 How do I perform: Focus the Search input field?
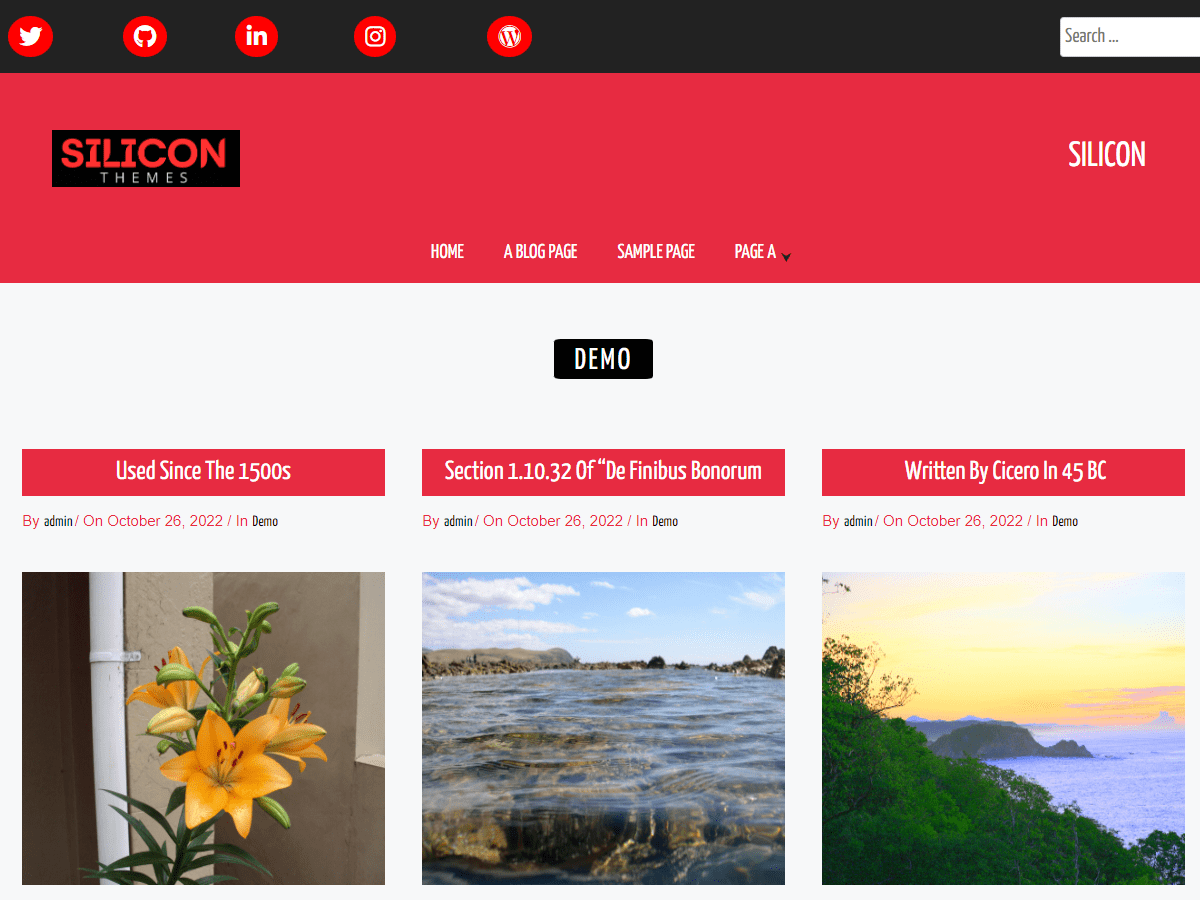point(1130,37)
